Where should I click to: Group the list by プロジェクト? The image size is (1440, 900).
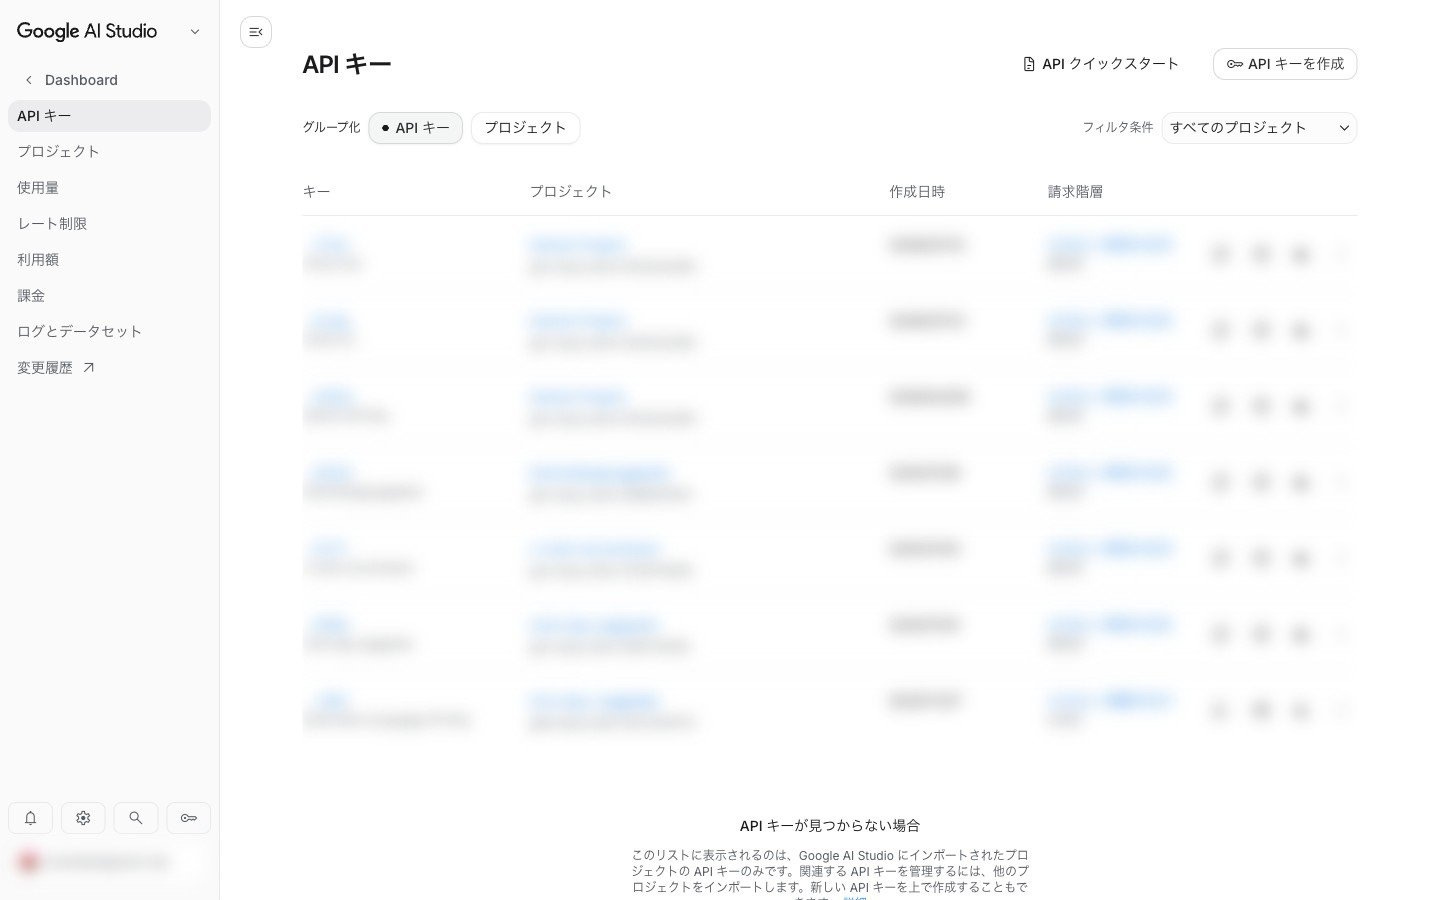pyautogui.click(x=525, y=128)
